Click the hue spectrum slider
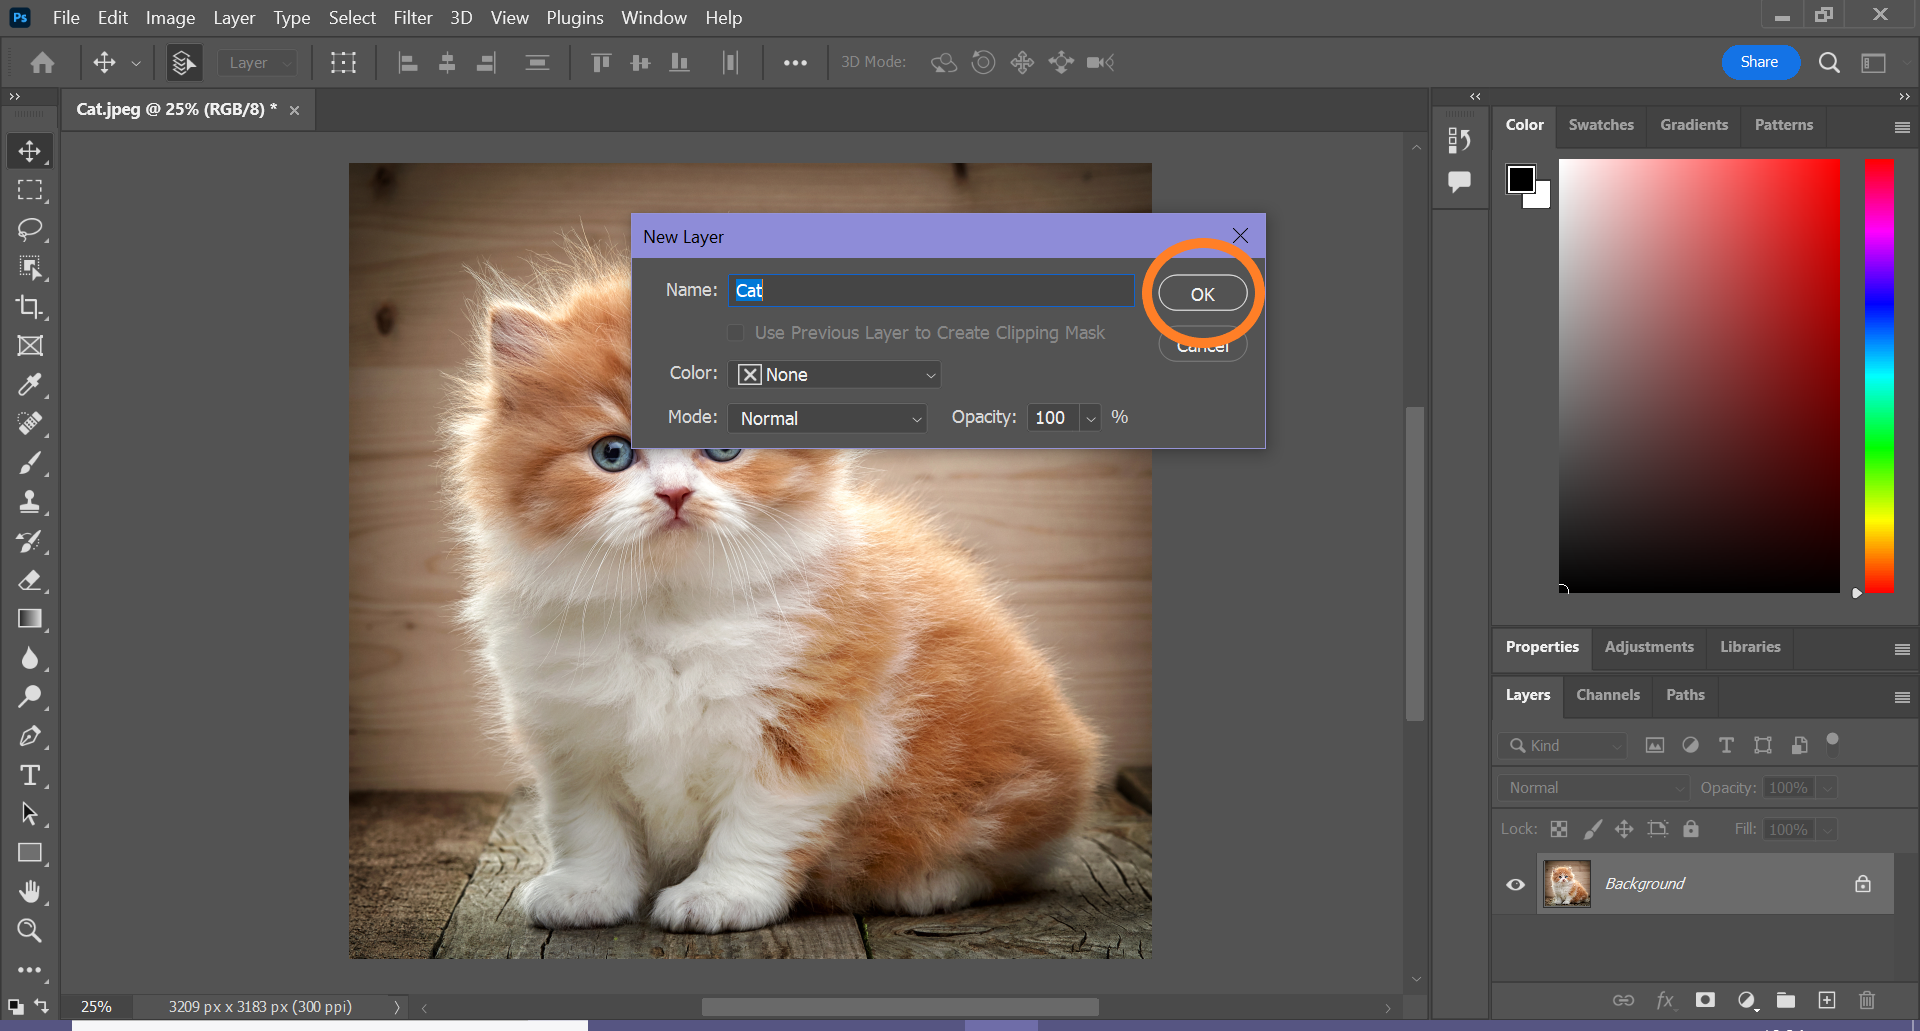Image resolution: width=1920 pixels, height=1031 pixels. click(x=1879, y=376)
